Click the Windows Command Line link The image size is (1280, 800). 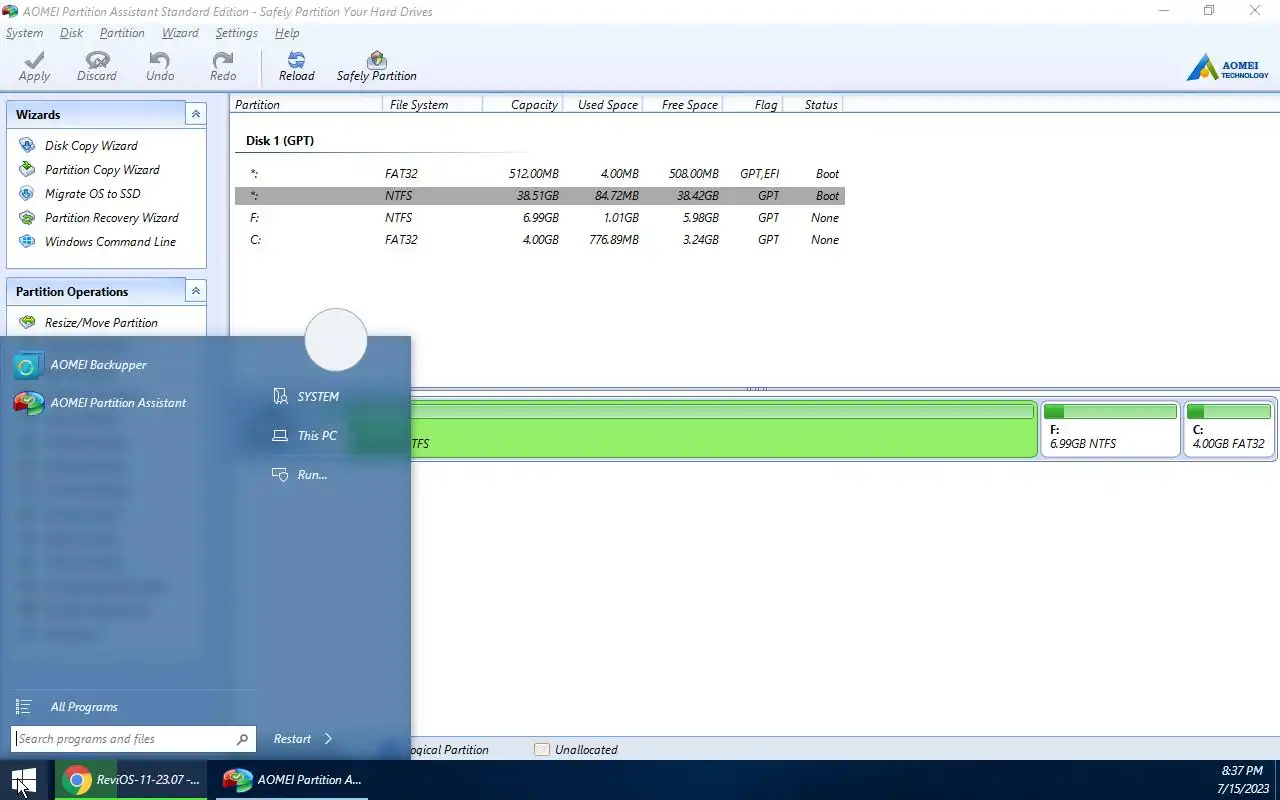pyautogui.click(x=110, y=242)
